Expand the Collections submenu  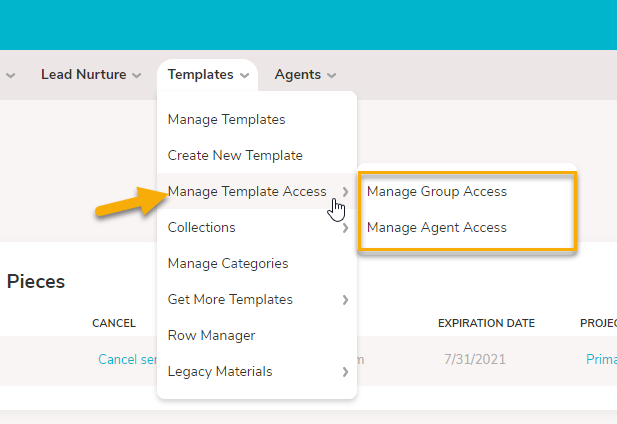tap(257, 227)
